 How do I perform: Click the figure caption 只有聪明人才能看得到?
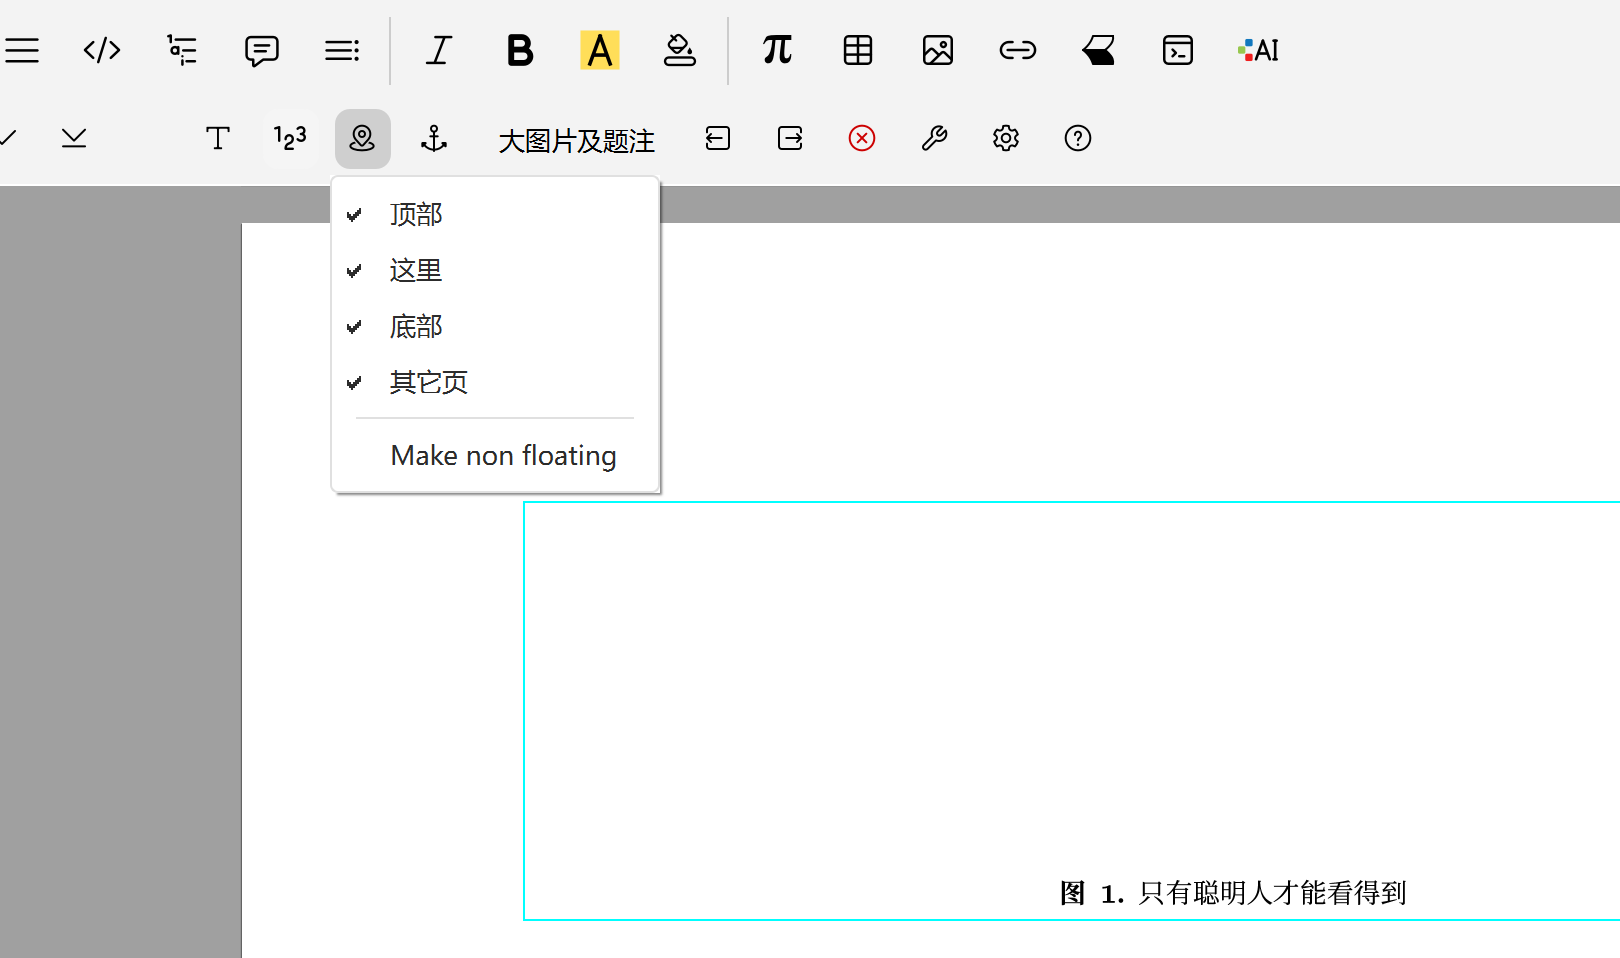tap(1272, 893)
